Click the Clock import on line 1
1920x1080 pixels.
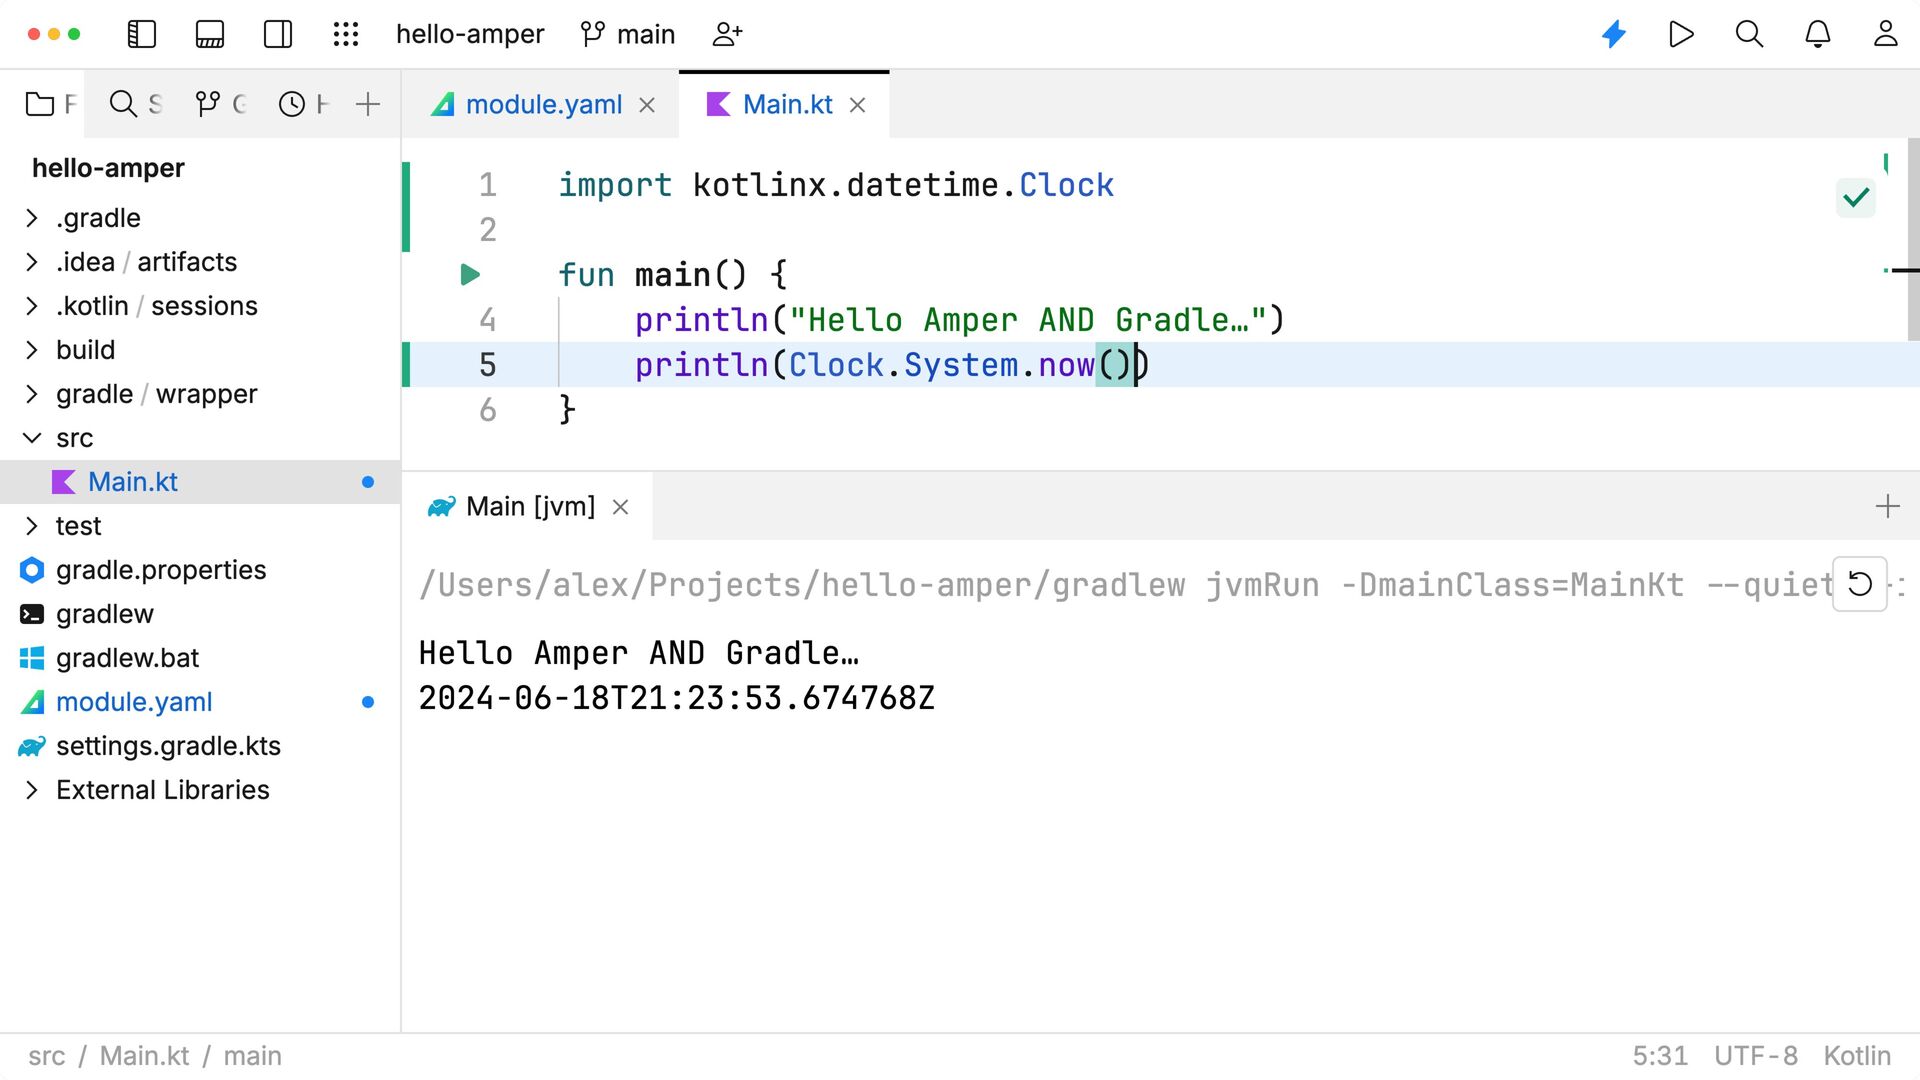[x=1066, y=185]
